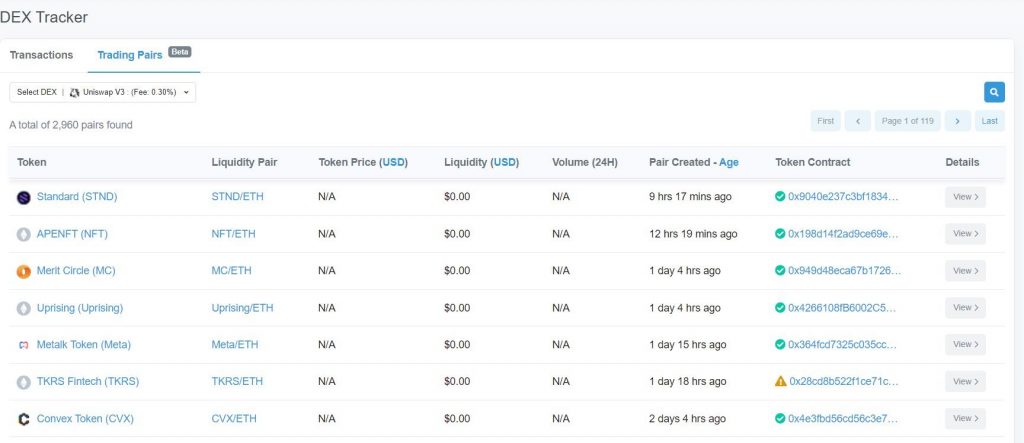The height and width of the screenshot is (443, 1024).
Task: Click 'A total of 2,960 pairs found' text
Action: click(71, 124)
